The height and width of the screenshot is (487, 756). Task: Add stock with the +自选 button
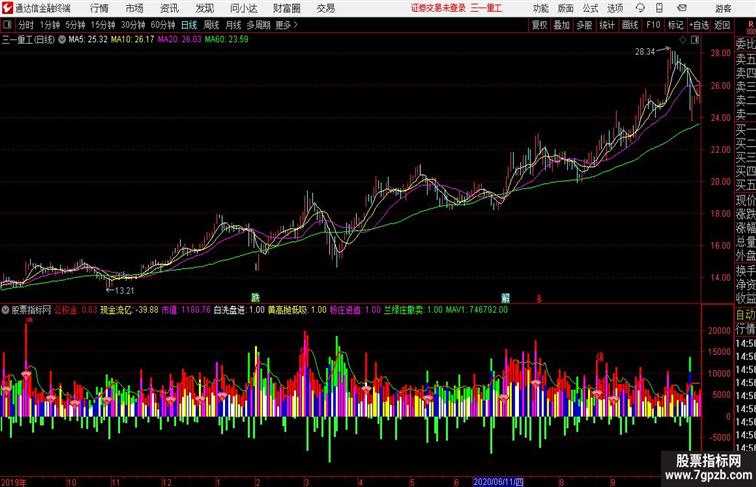click(x=699, y=25)
